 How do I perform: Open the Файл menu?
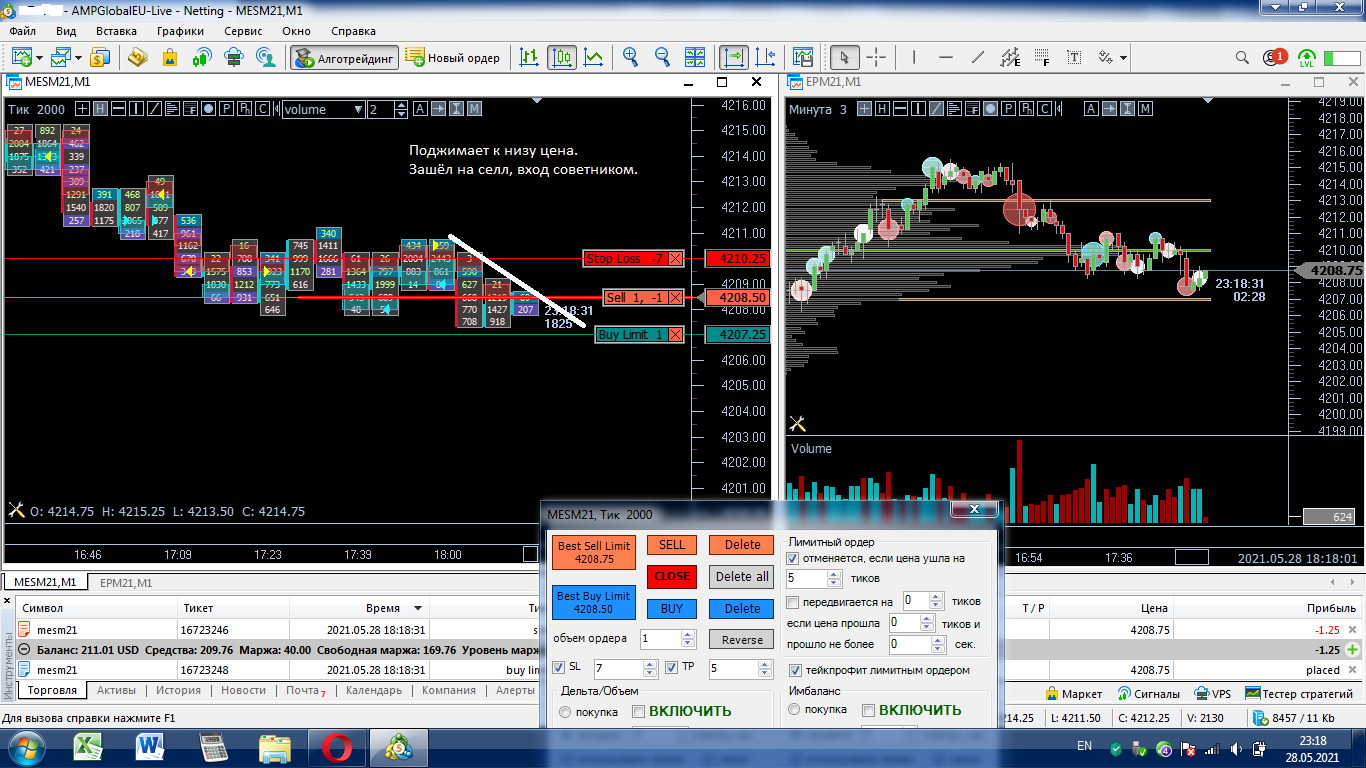pyautogui.click(x=22, y=31)
